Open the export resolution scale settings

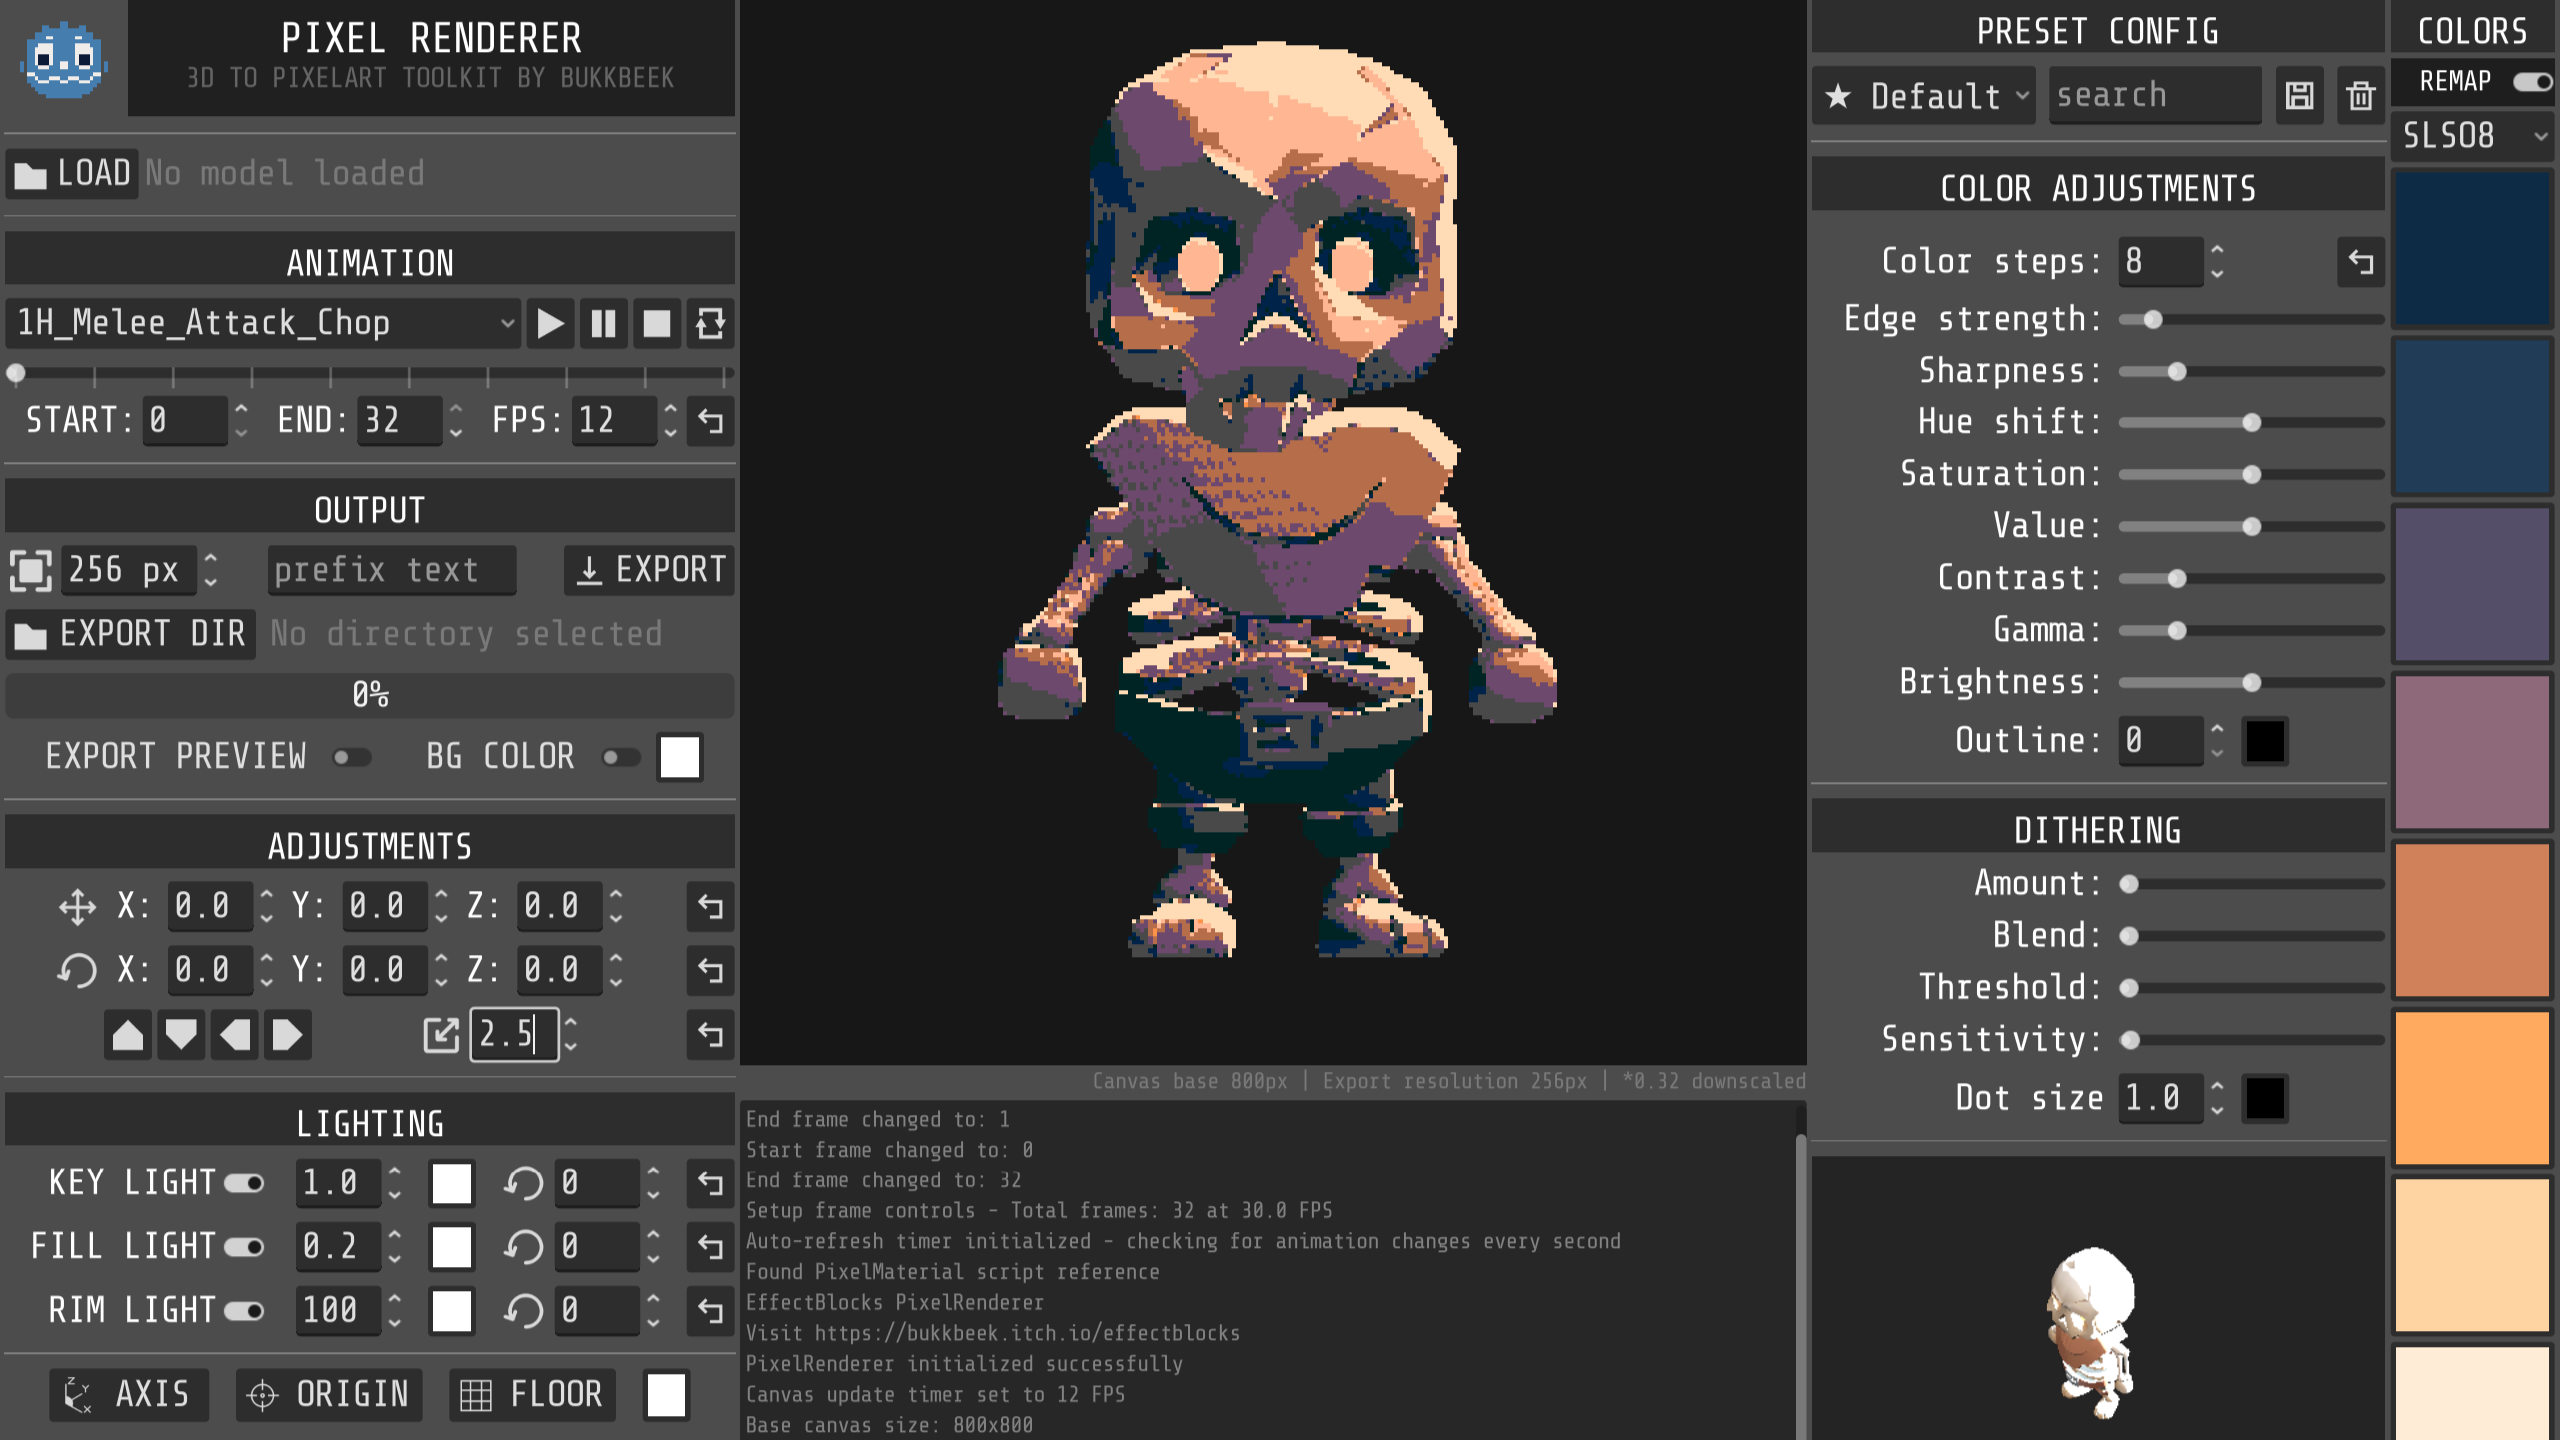point(33,570)
